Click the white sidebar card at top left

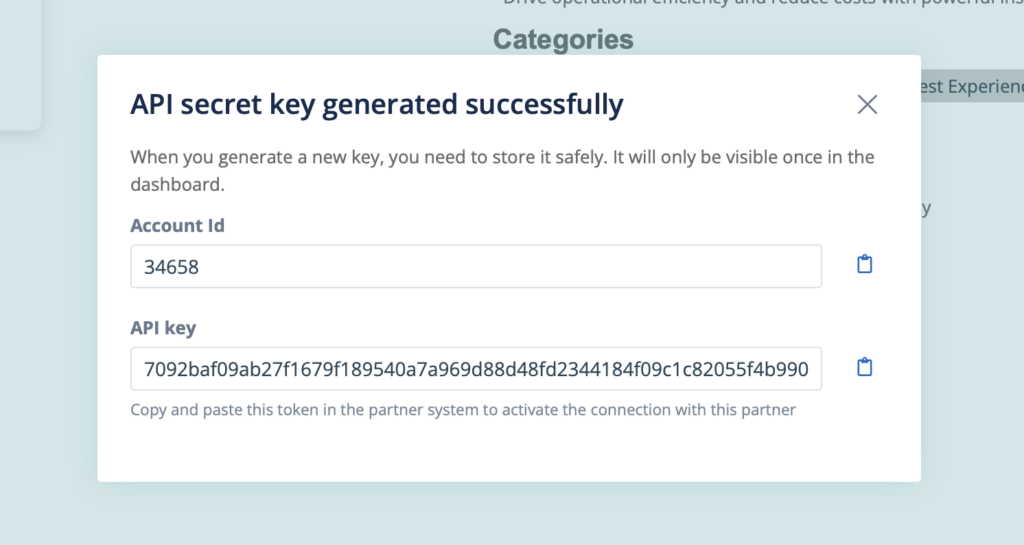tap(20, 65)
